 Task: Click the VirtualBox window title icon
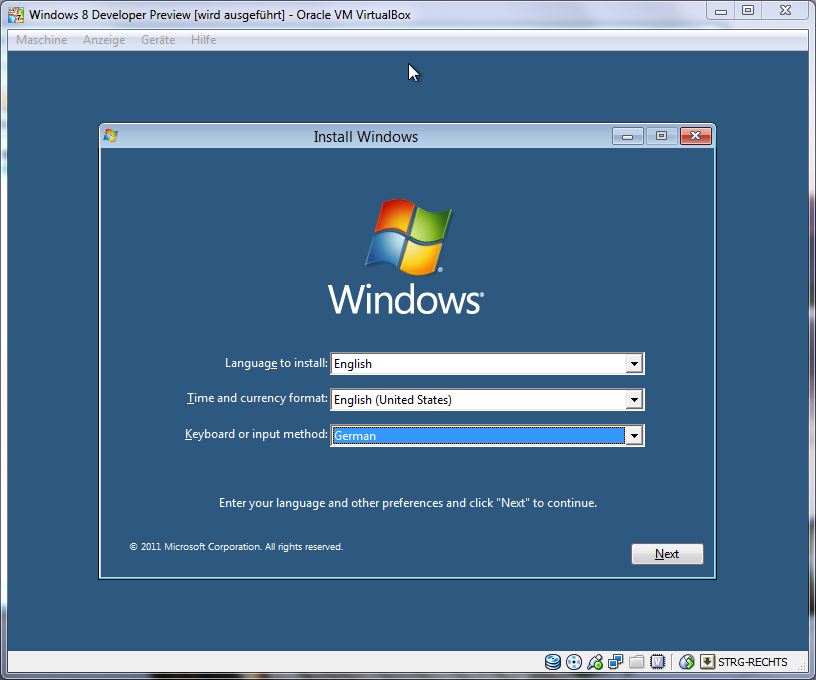(16, 15)
